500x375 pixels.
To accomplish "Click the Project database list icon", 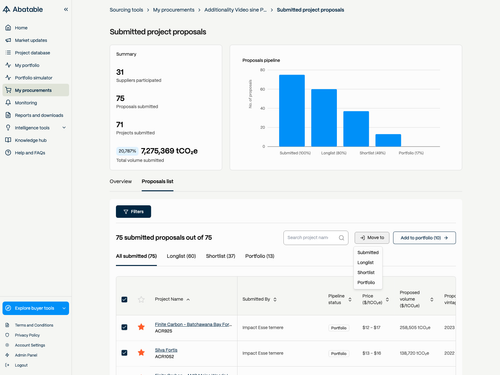I will 8,53.
